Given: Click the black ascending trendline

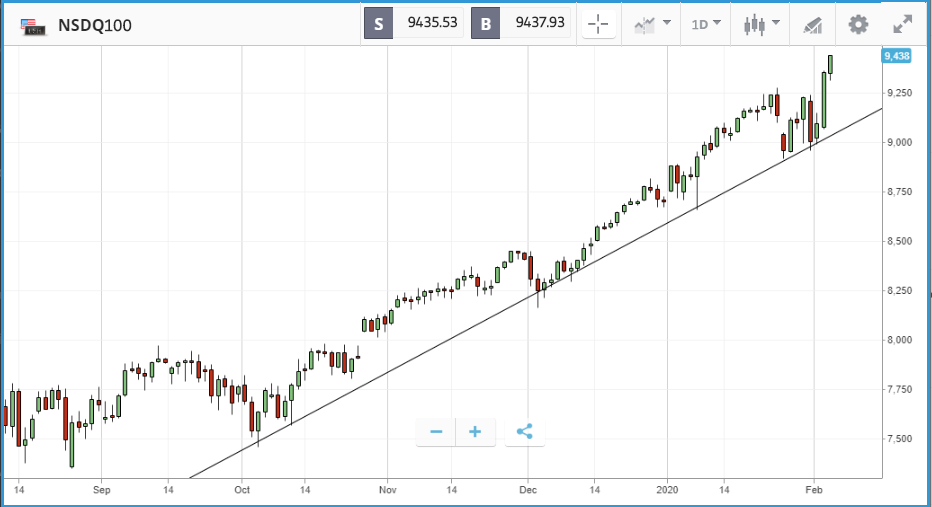Looking at the screenshot, I should pos(500,307).
